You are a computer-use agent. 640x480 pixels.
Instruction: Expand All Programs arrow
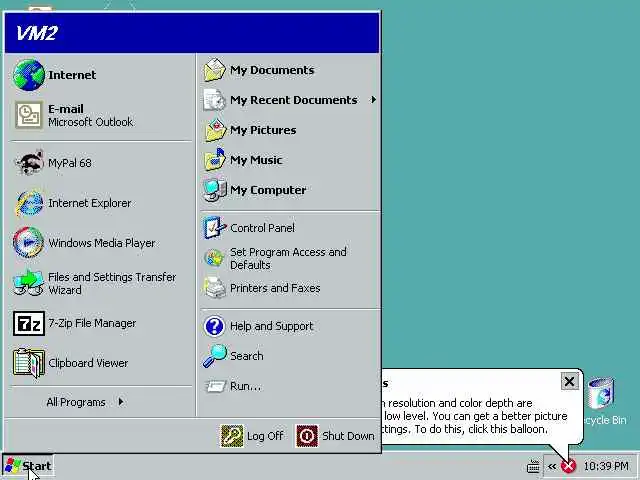pyautogui.click(x=121, y=402)
